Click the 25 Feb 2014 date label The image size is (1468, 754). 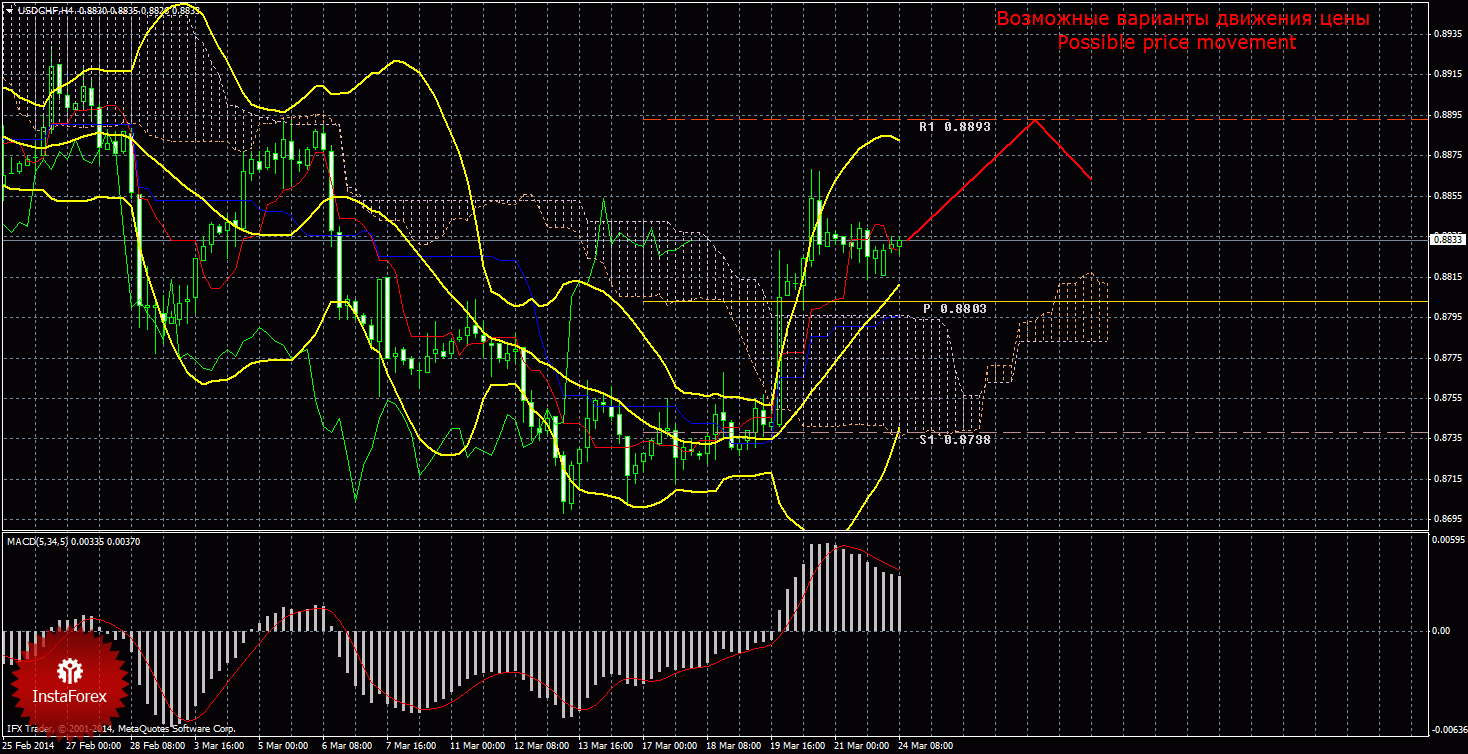click(27, 746)
